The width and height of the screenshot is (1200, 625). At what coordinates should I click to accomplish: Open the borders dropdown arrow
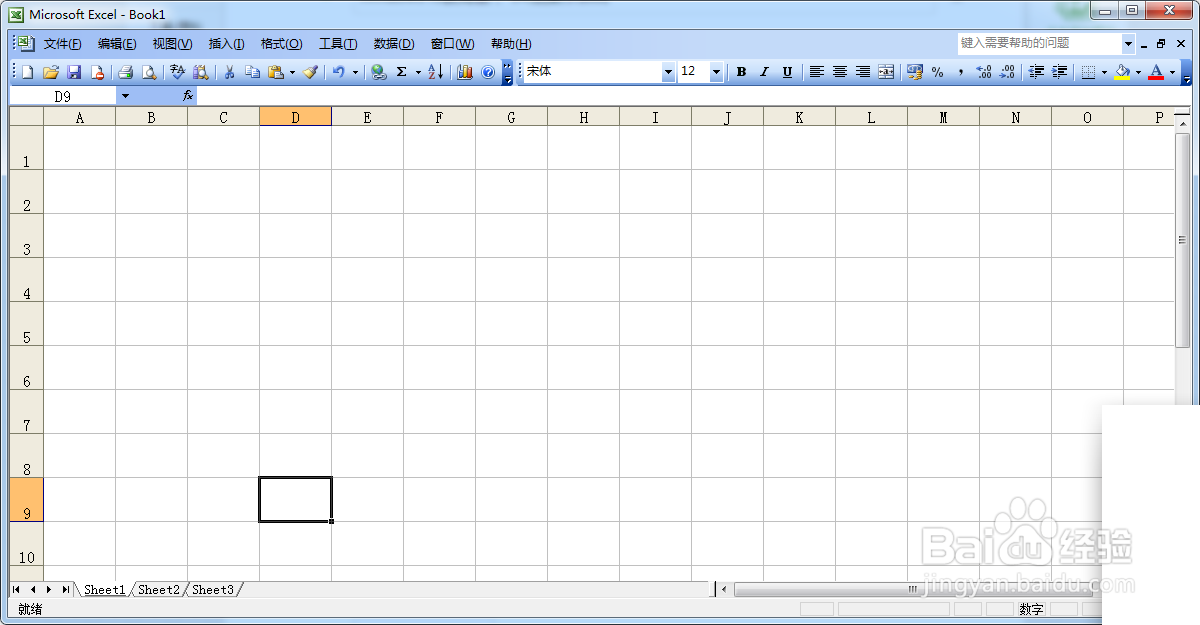1104,72
